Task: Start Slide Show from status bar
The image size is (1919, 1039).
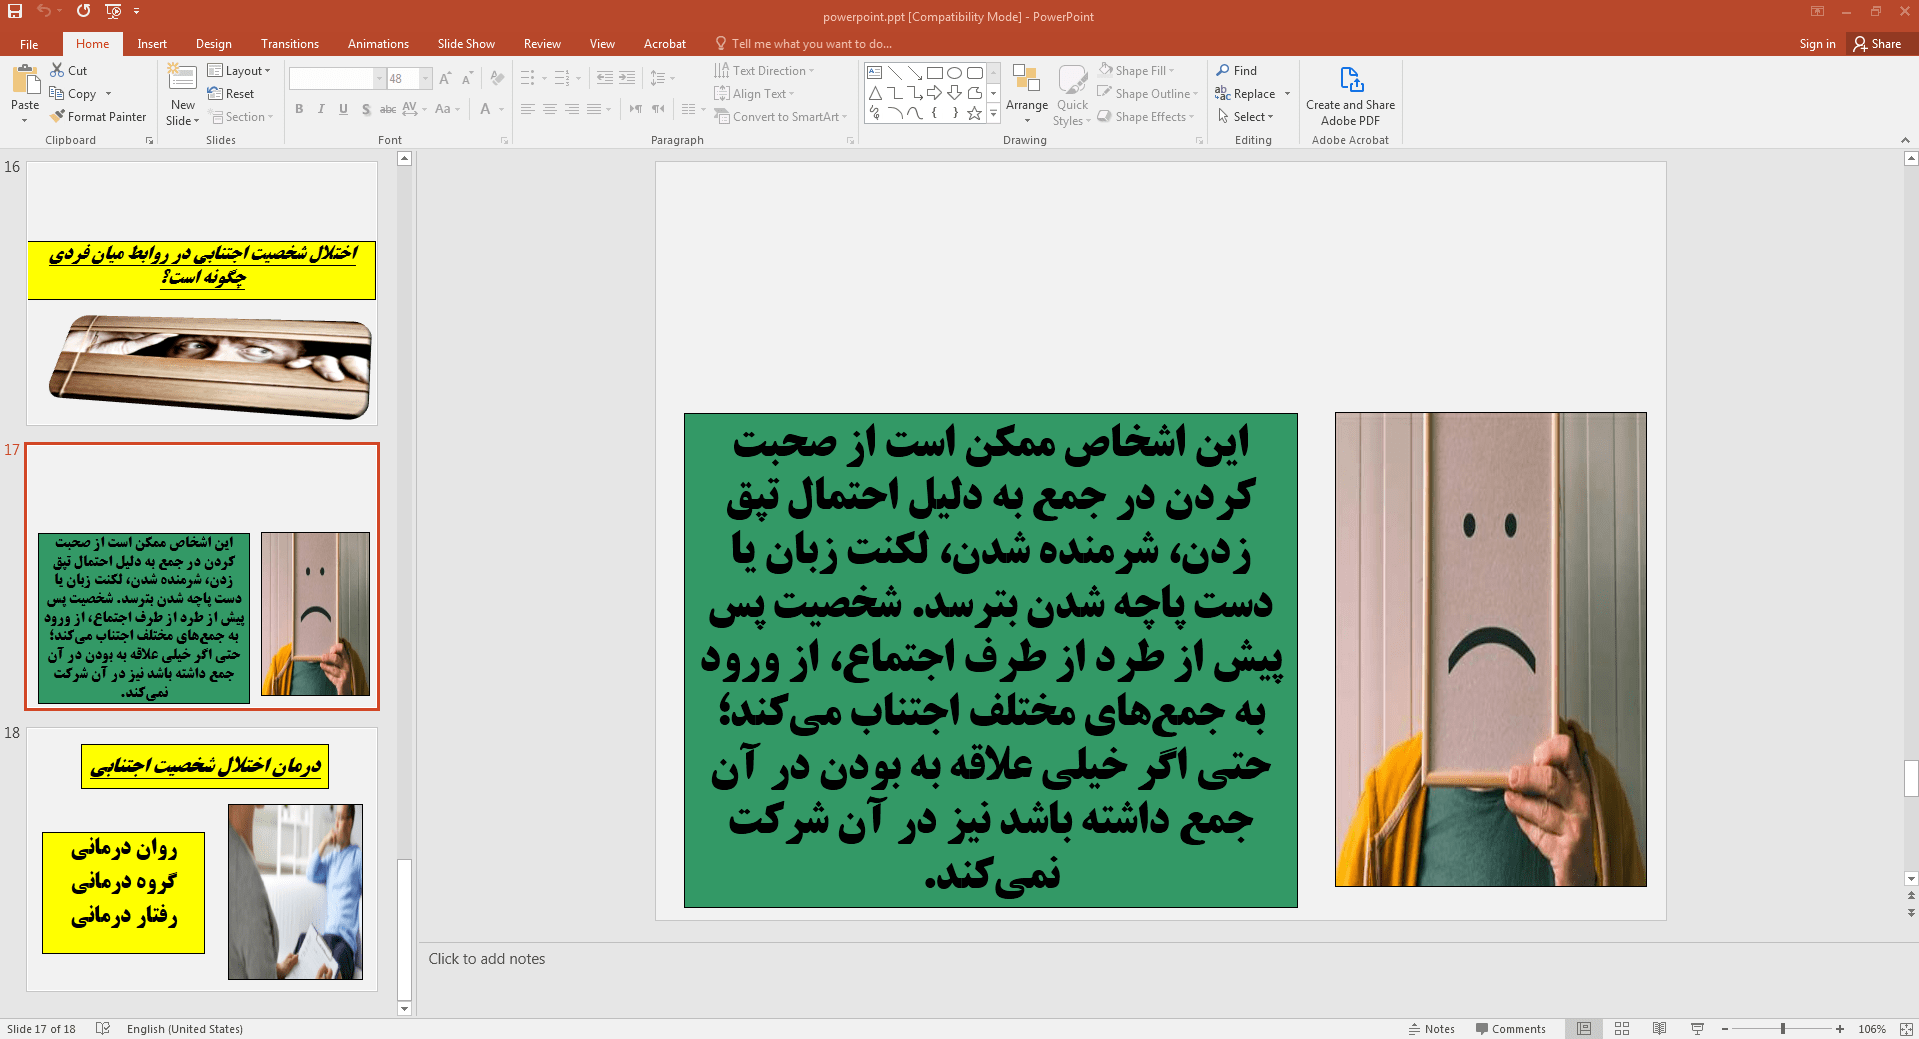Action: [x=1697, y=1029]
